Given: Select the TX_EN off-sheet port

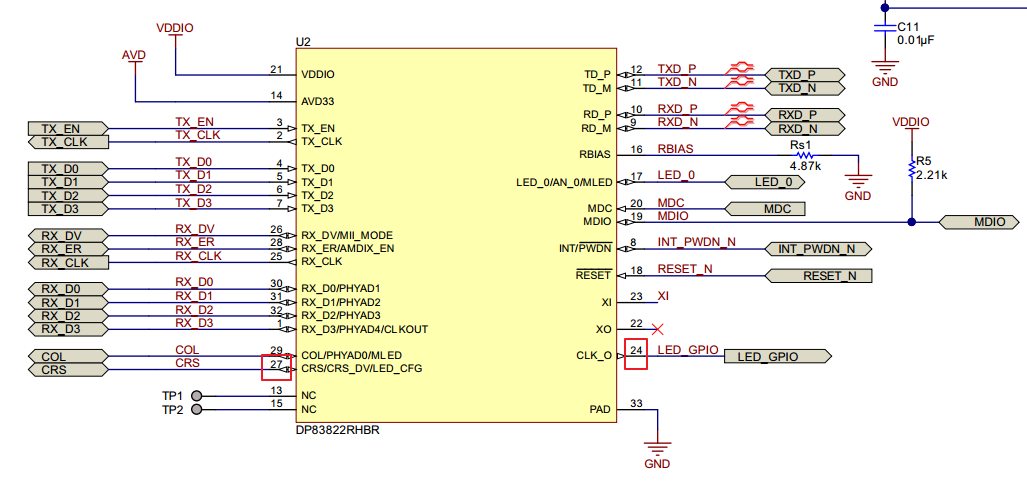Looking at the screenshot, I should pos(67,128).
